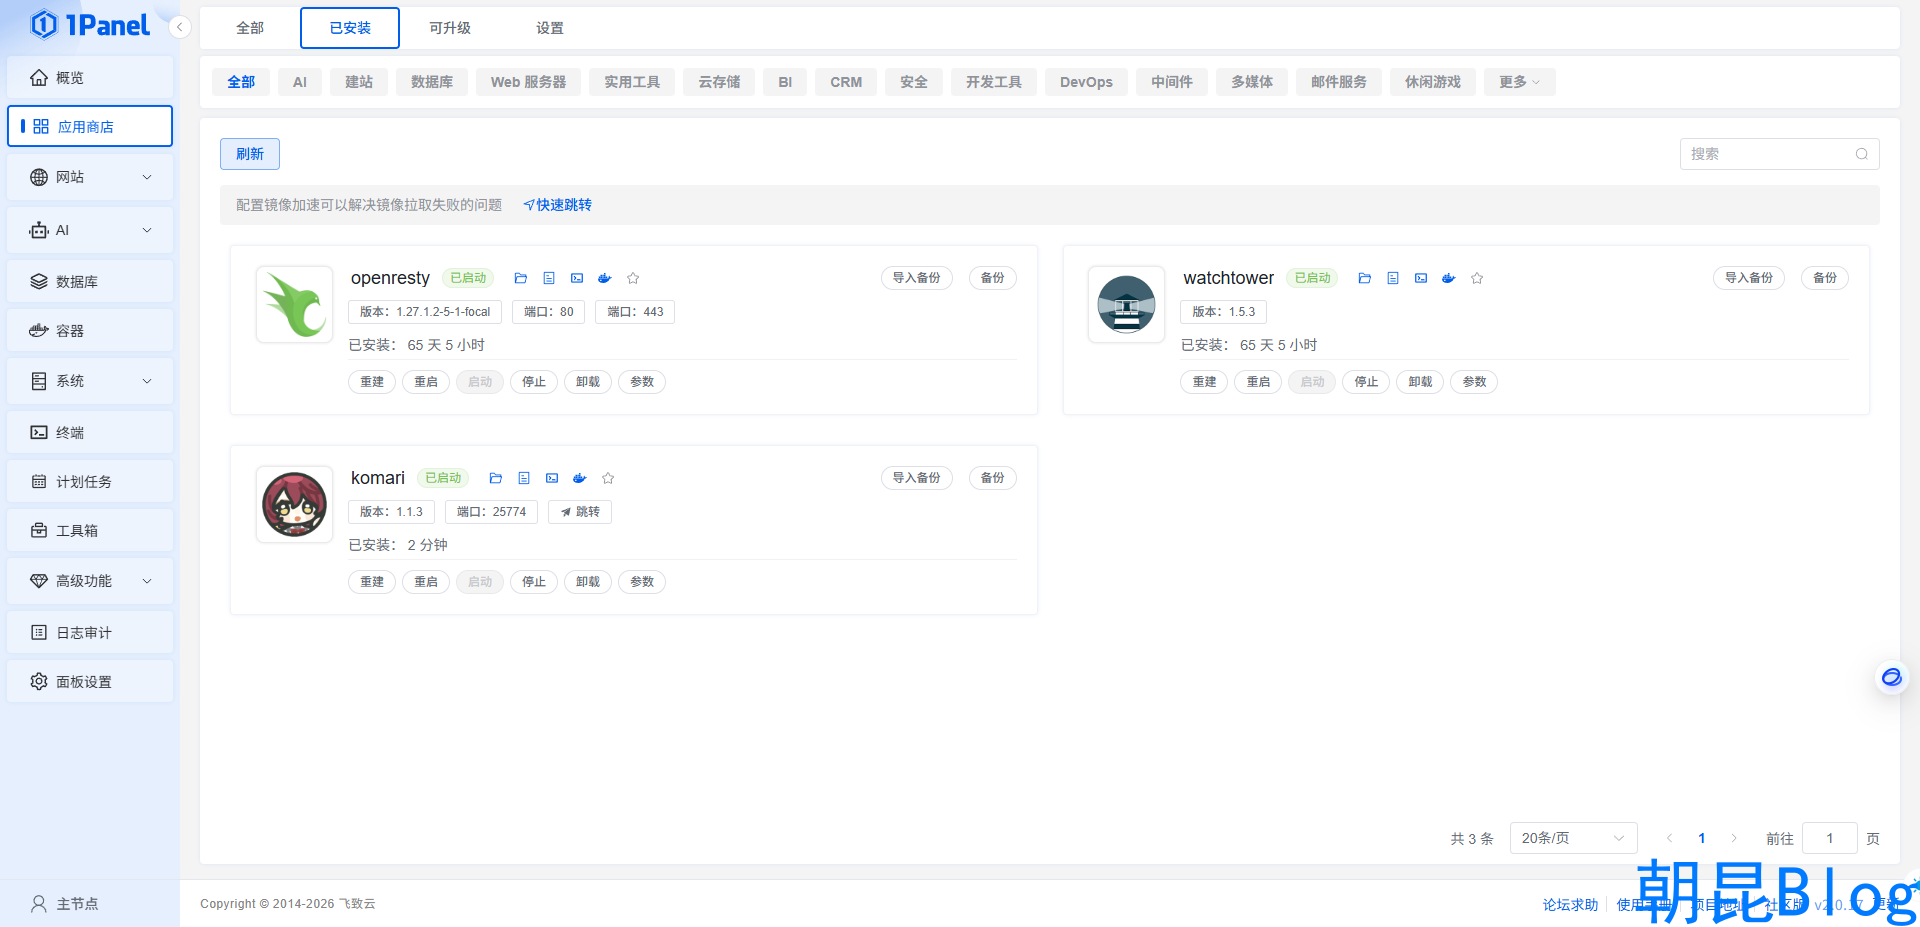Click openresty's 导入备份 button

click(x=917, y=278)
